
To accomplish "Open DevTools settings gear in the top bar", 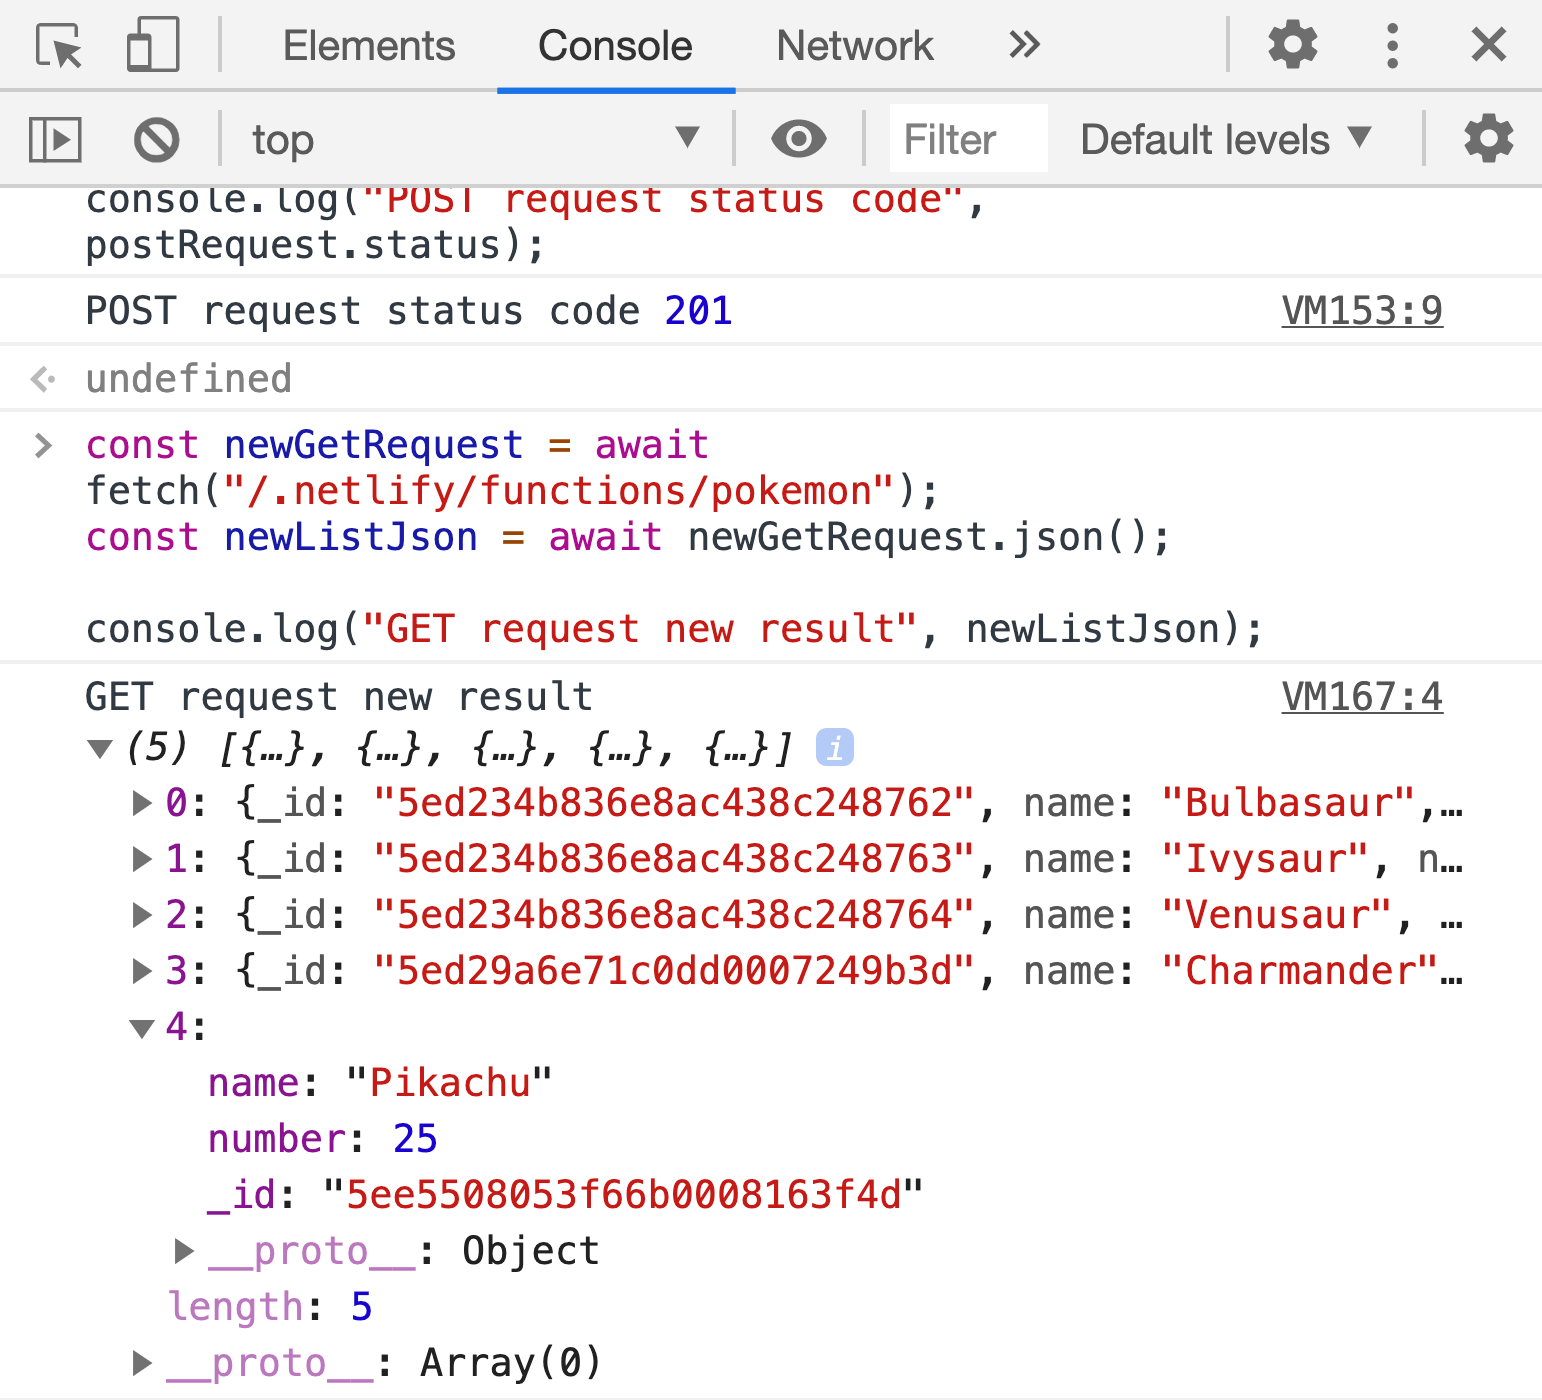I will click(1292, 44).
